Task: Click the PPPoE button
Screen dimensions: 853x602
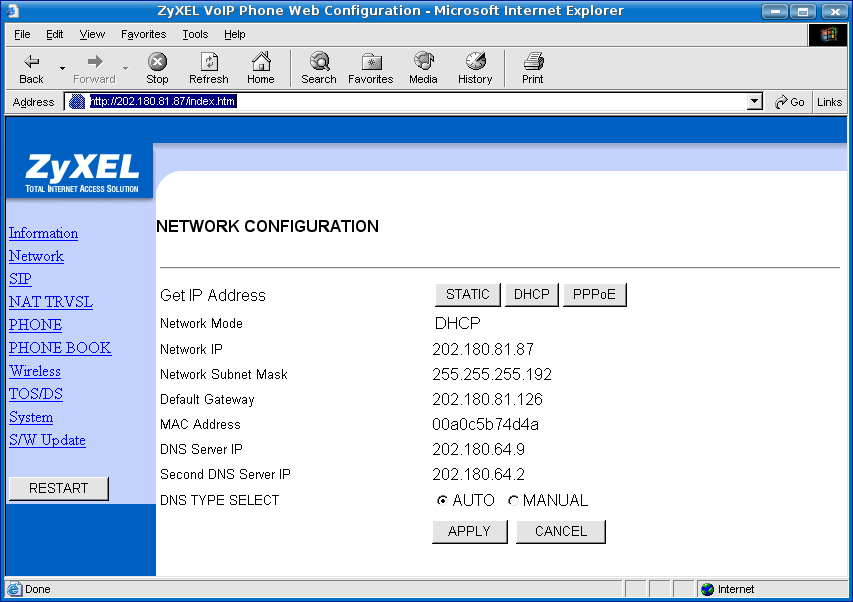Action: (595, 295)
